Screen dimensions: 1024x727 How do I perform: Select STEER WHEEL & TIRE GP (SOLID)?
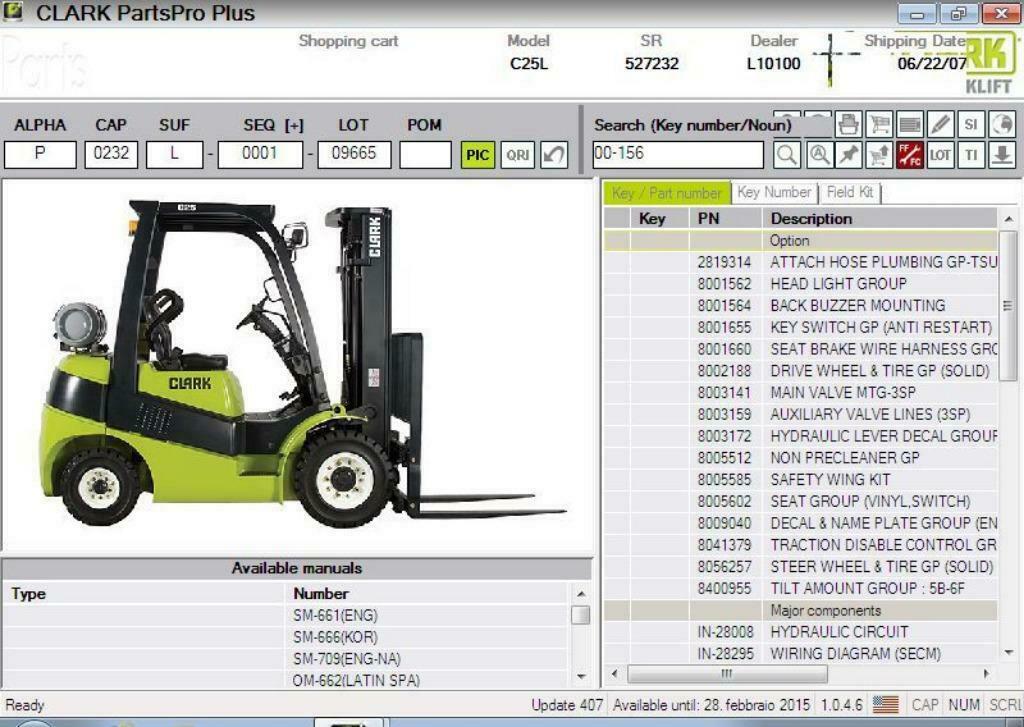[801, 567]
